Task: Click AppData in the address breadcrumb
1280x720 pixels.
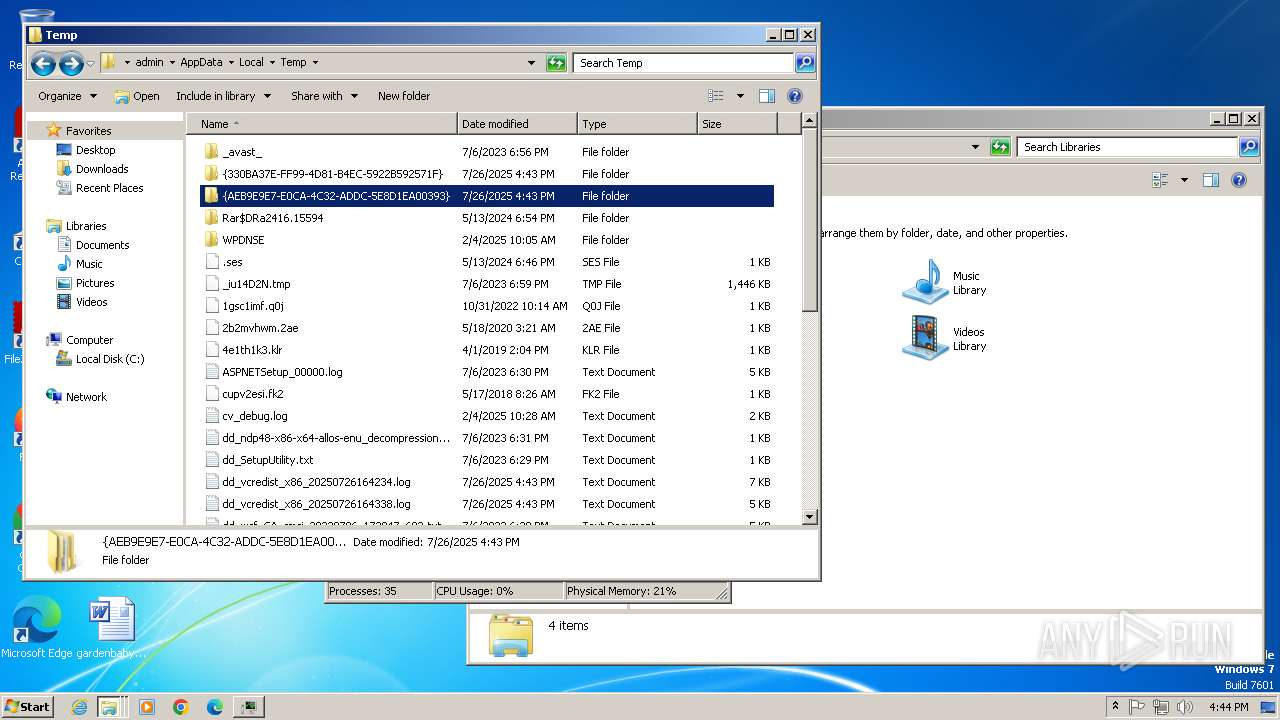Action: (201, 62)
